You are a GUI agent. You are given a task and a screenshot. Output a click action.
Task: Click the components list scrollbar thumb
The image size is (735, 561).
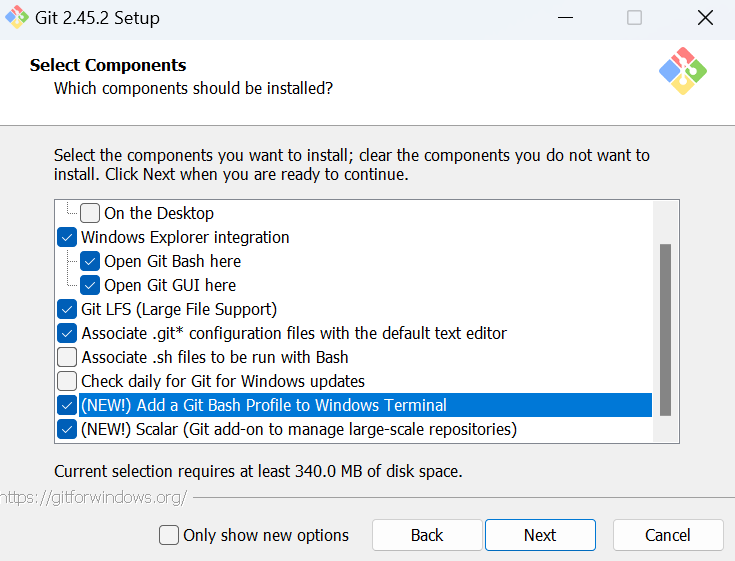pyautogui.click(x=665, y=329)
